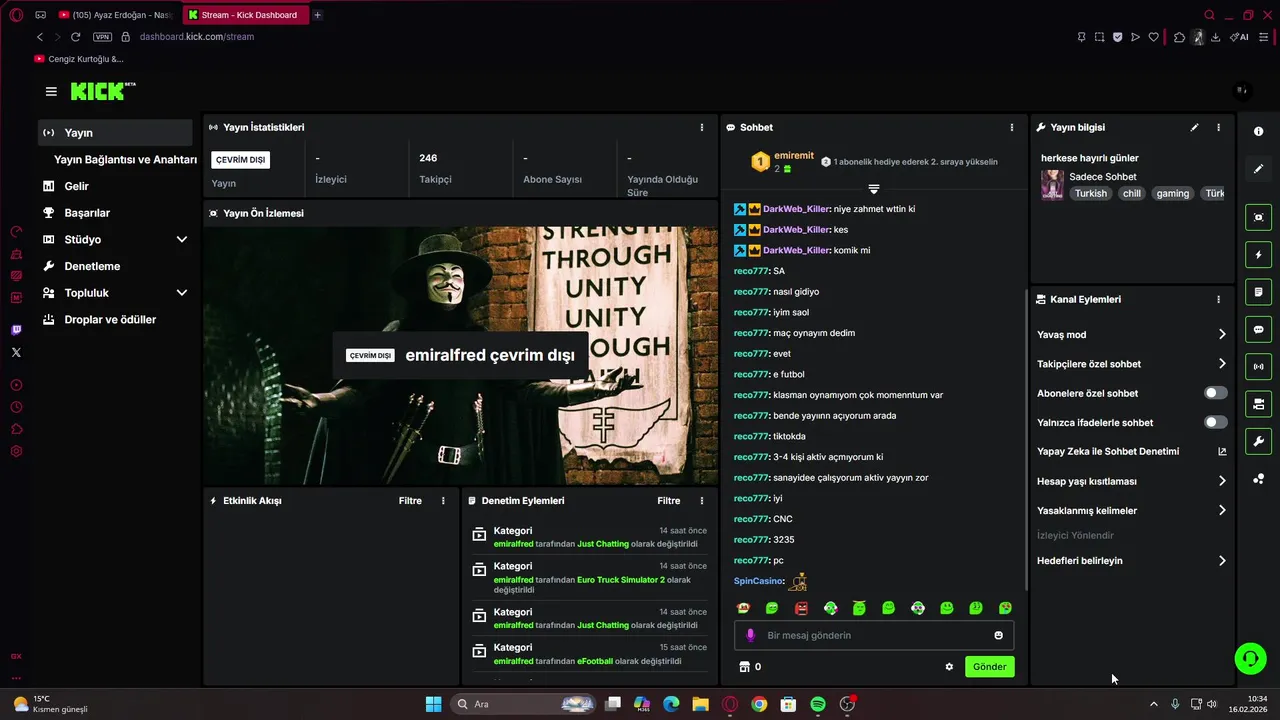The width and height of the screenshot is (1280, 720).
Task: Jump to latest chat via down arrow
Action: tap(874, 189)
